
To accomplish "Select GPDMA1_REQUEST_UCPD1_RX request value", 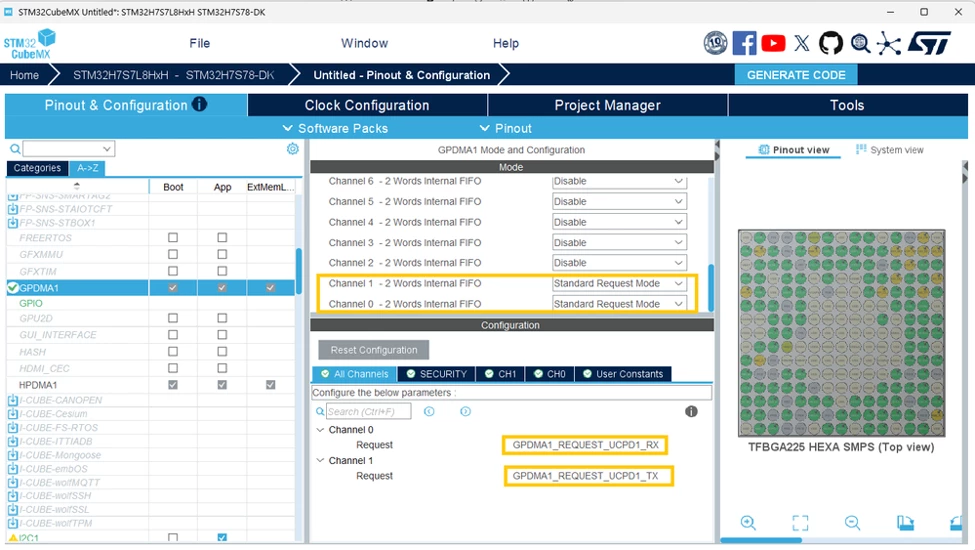I will [585, 445].
